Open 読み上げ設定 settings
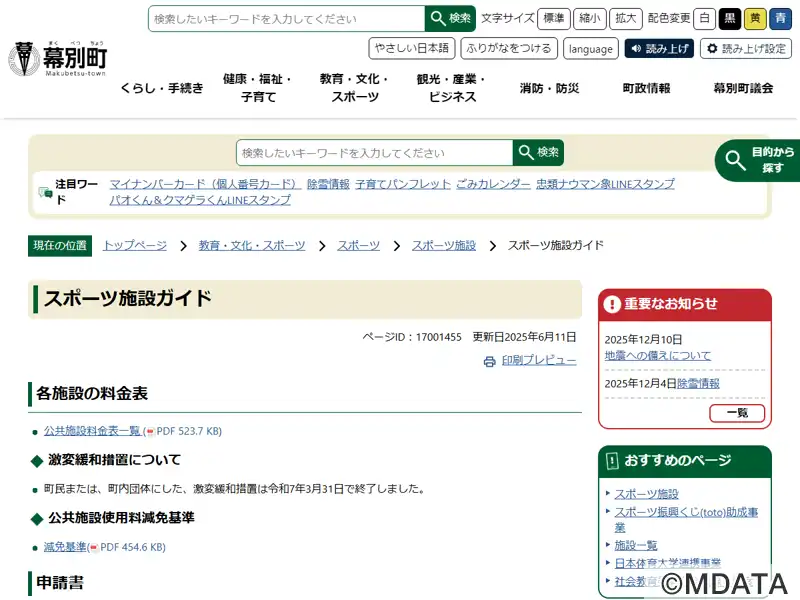 click(746, 48)
